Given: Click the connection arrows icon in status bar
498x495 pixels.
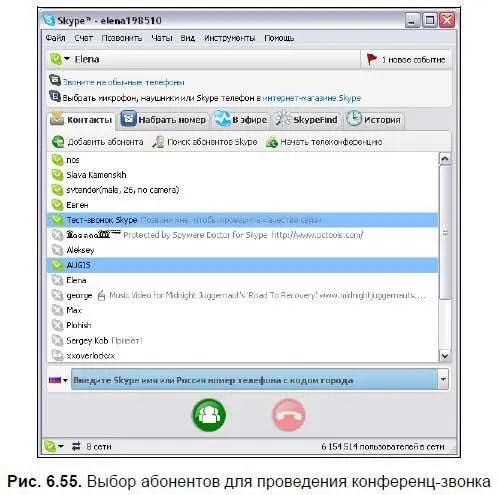Looking at the screenshot, I should coord(76,446).
